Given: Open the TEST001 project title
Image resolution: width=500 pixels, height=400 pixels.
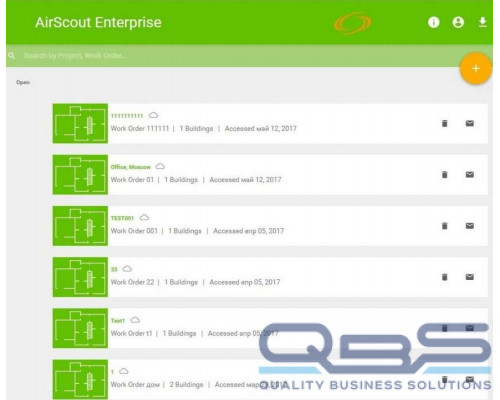Looking at the screenshot, I should click(x=122, y=218).
